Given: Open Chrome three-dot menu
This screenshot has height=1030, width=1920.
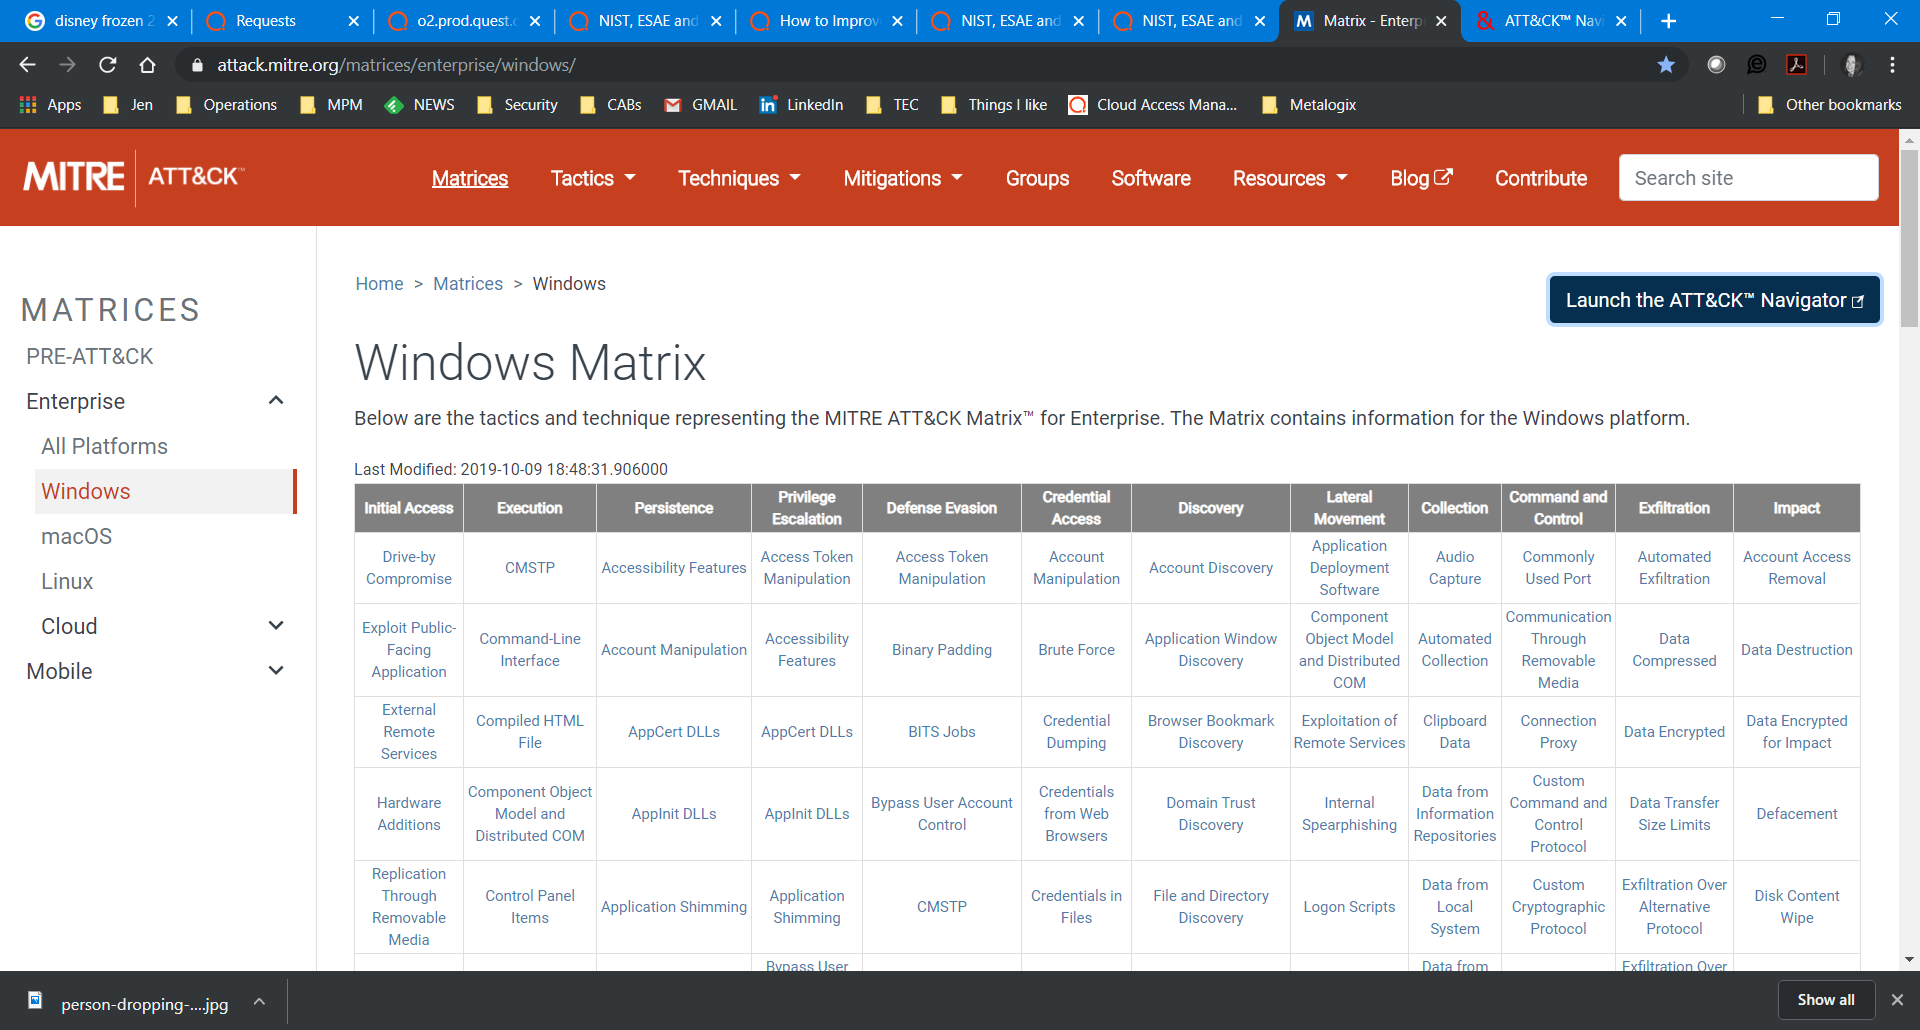Looking at the screenshot, I should coord(1892,65).
